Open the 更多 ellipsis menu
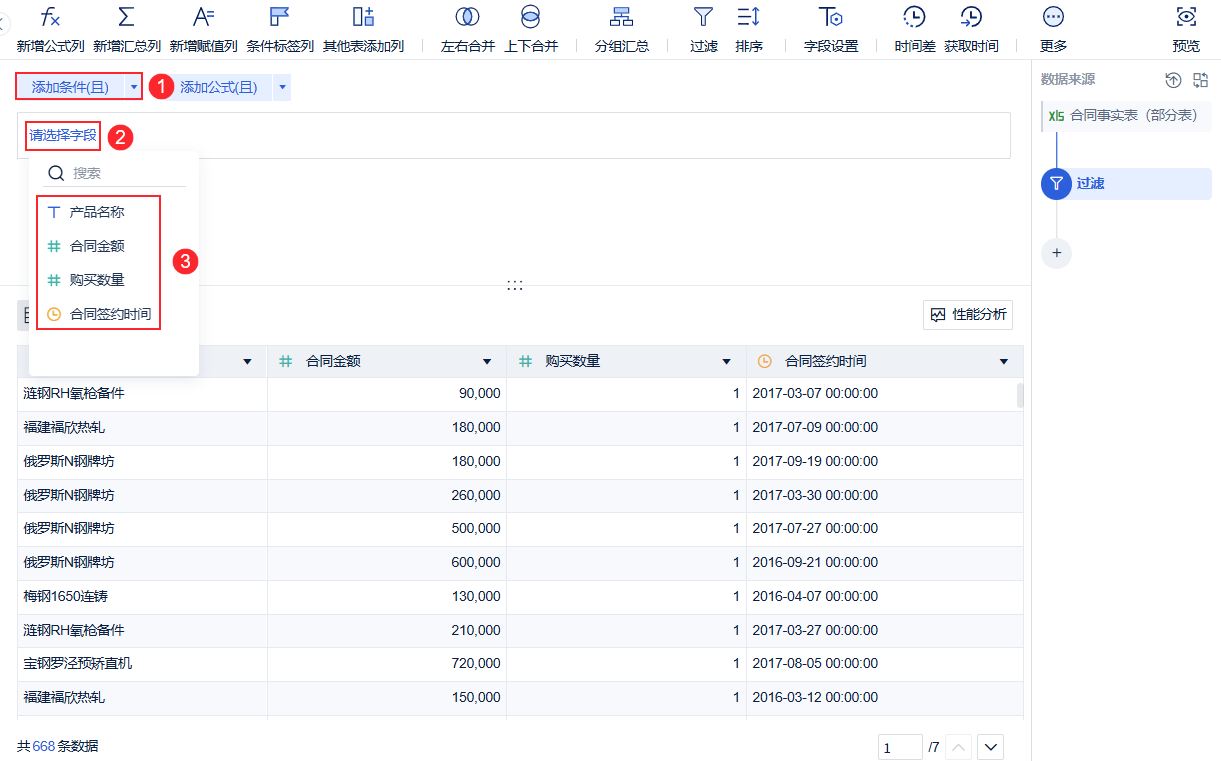Screen dimensions: 1221x761 1053,17
